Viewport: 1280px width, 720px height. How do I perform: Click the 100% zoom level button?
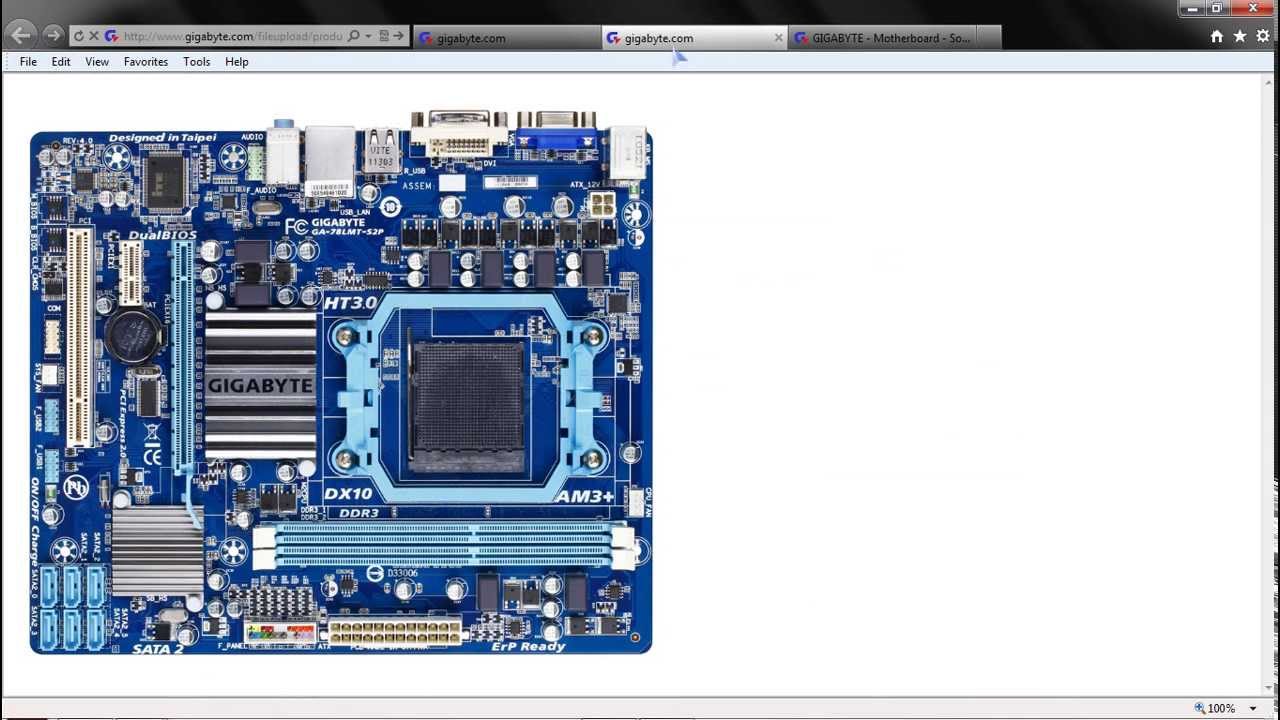1215,708
